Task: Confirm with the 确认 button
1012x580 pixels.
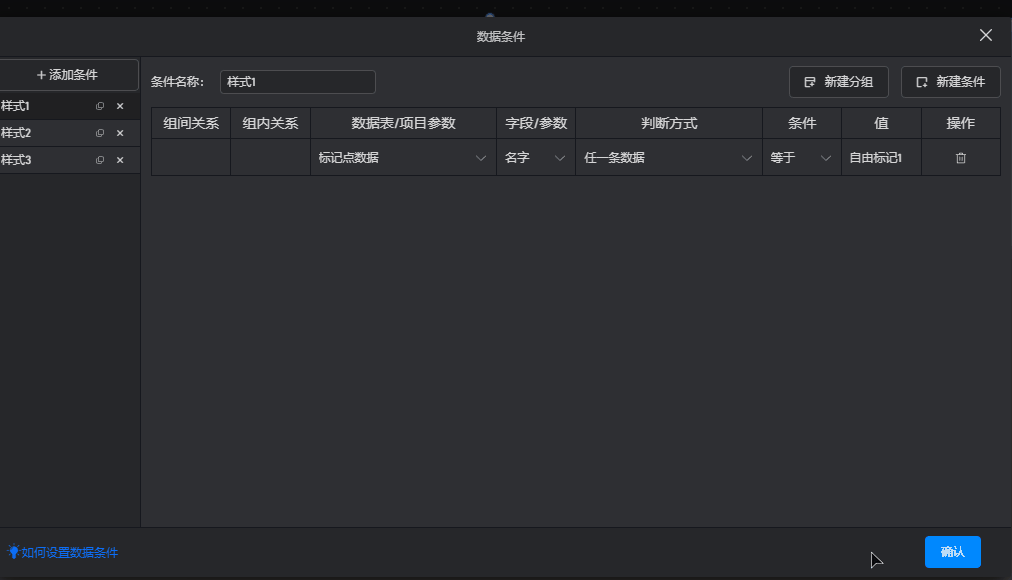Action: [953, 552]
